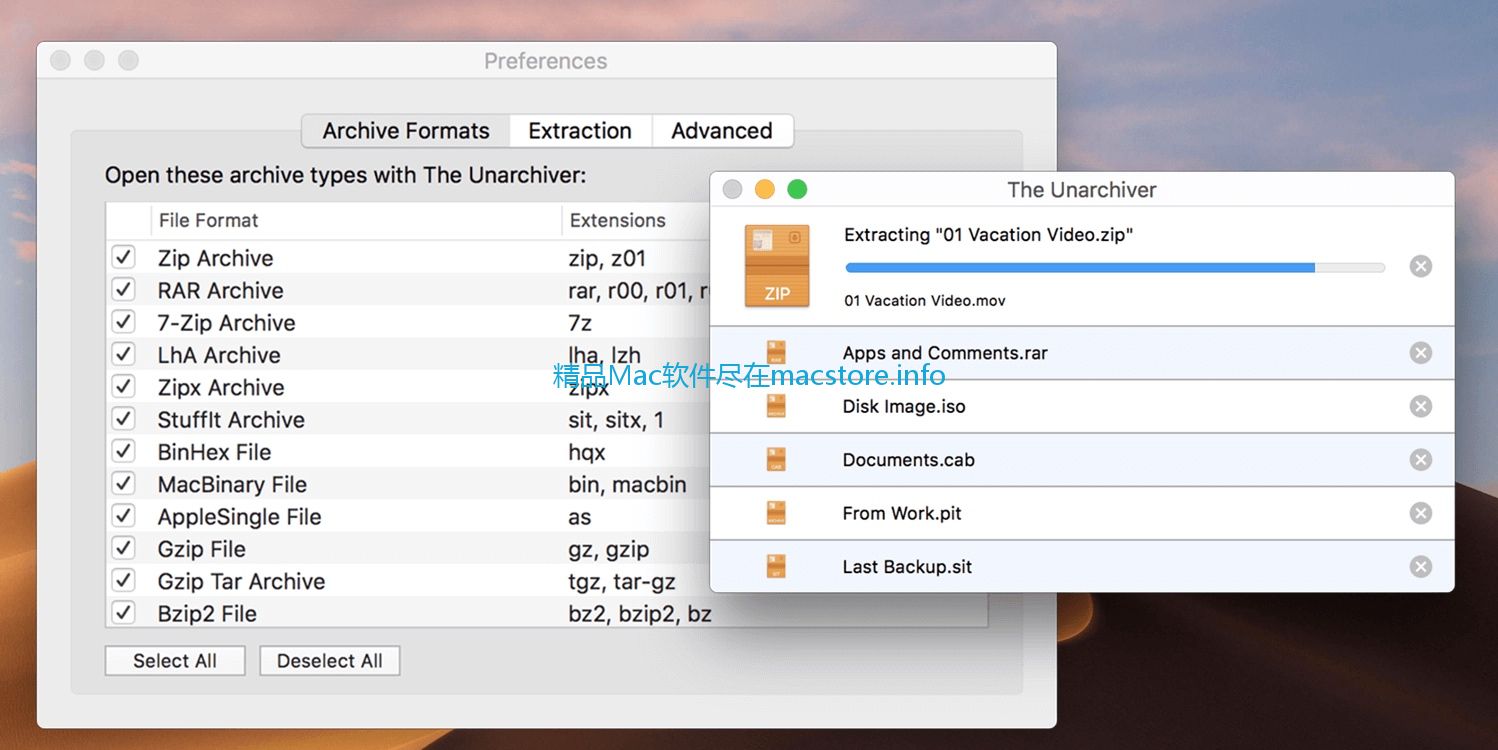Select the MacBinary File row text

coord(232,484)
